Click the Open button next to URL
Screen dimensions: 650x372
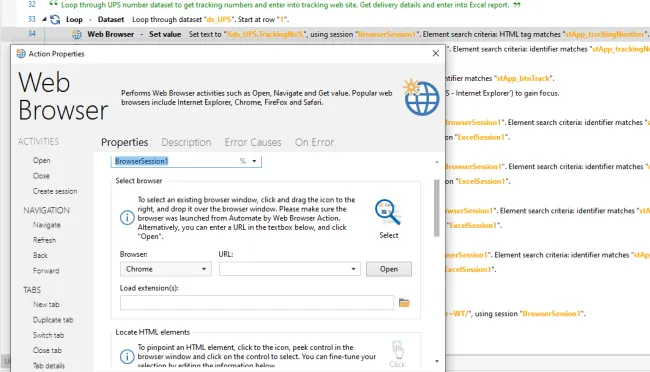point(389,269)
